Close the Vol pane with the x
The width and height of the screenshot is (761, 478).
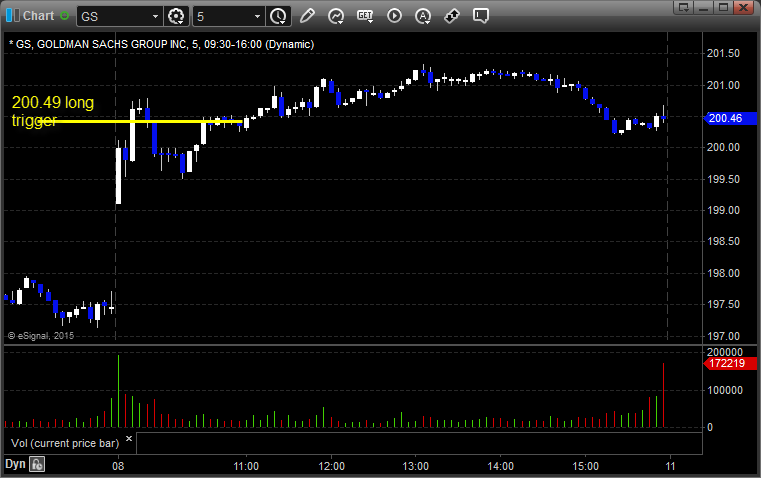129,438
